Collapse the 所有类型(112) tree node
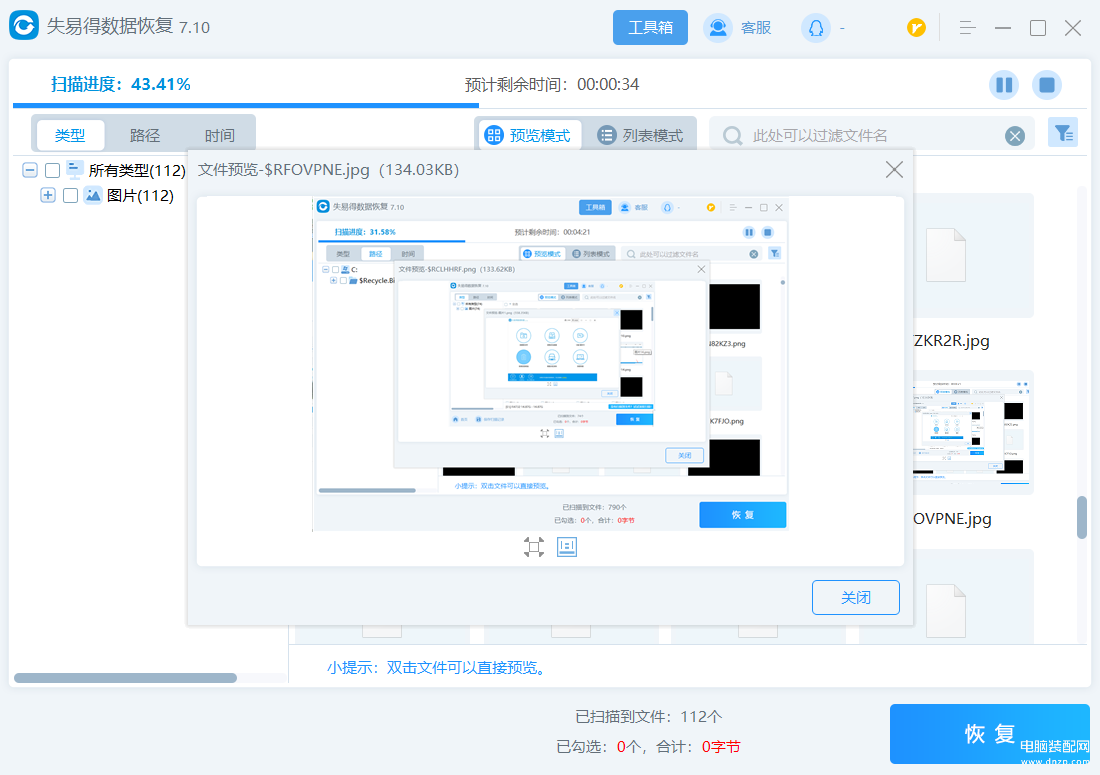 click(29, 170)
